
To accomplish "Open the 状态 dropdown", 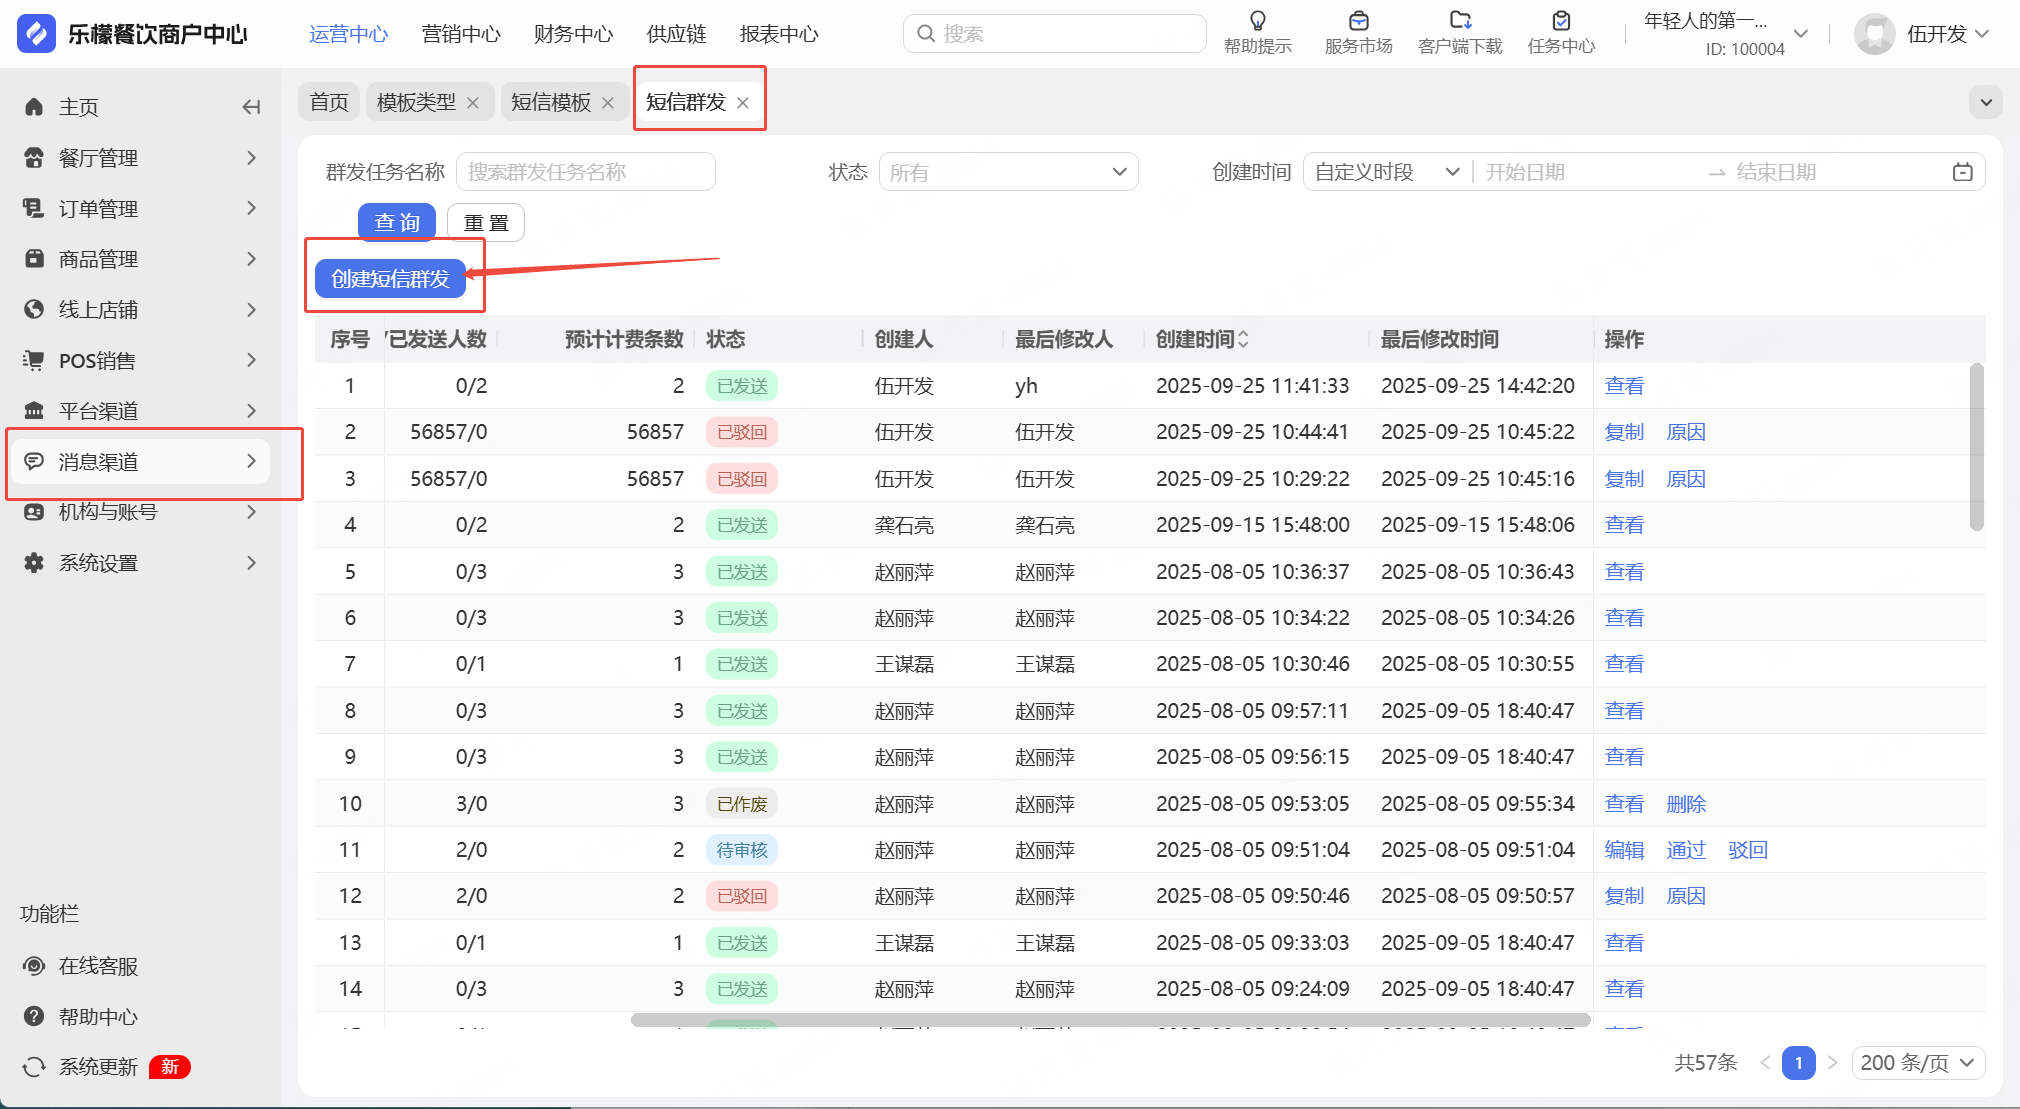I will [1008, 172].
